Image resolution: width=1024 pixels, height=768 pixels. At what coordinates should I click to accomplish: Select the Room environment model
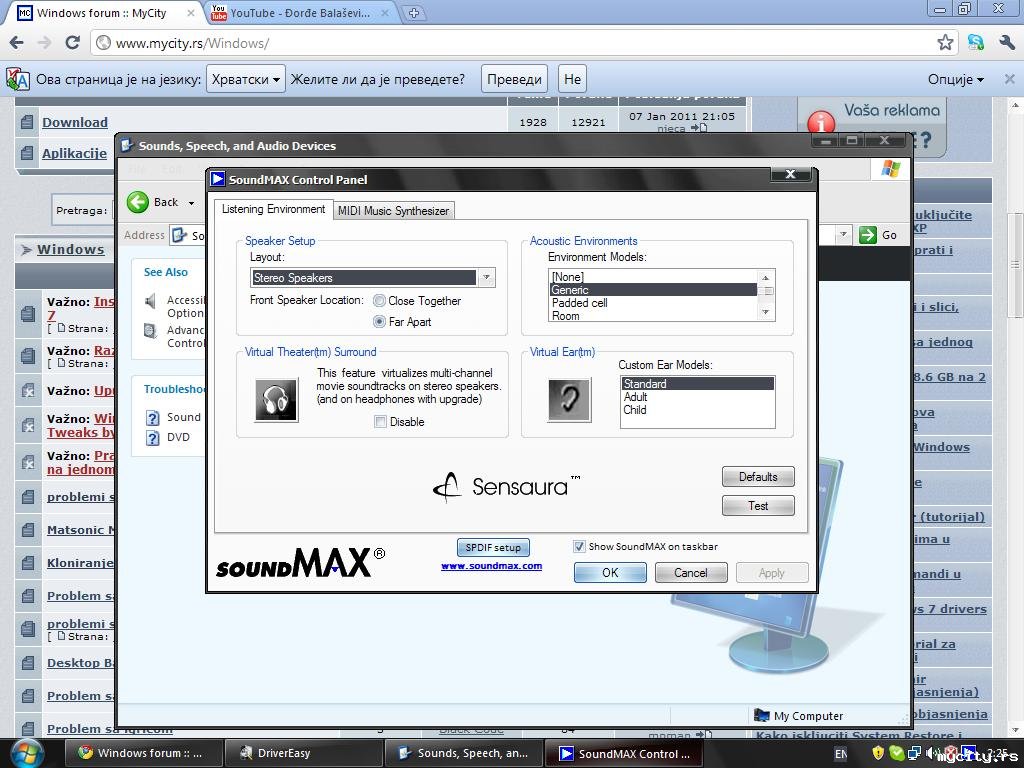coord(653,316)
